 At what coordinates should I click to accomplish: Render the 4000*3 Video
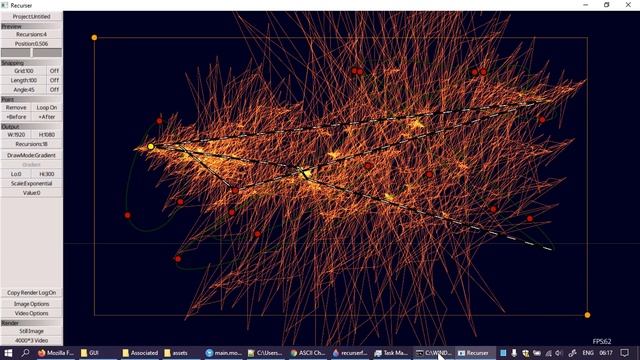[31, 340]
